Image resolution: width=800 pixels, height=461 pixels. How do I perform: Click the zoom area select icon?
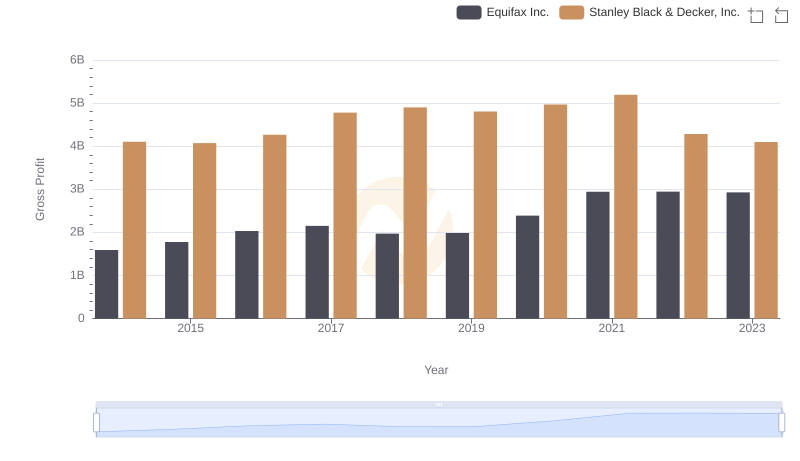pyautogui.click(x=756, y=15)
